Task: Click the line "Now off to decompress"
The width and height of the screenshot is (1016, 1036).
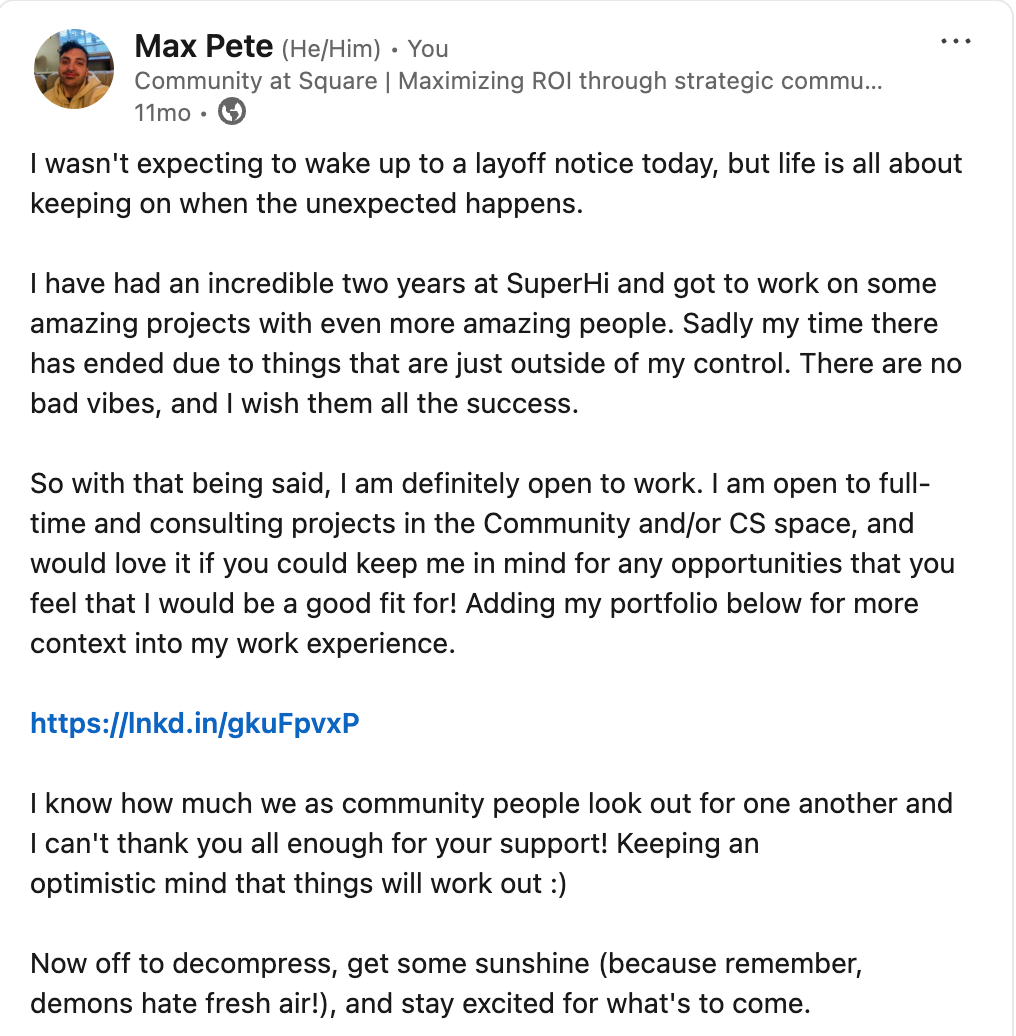Action: click(x=184, y=964)
